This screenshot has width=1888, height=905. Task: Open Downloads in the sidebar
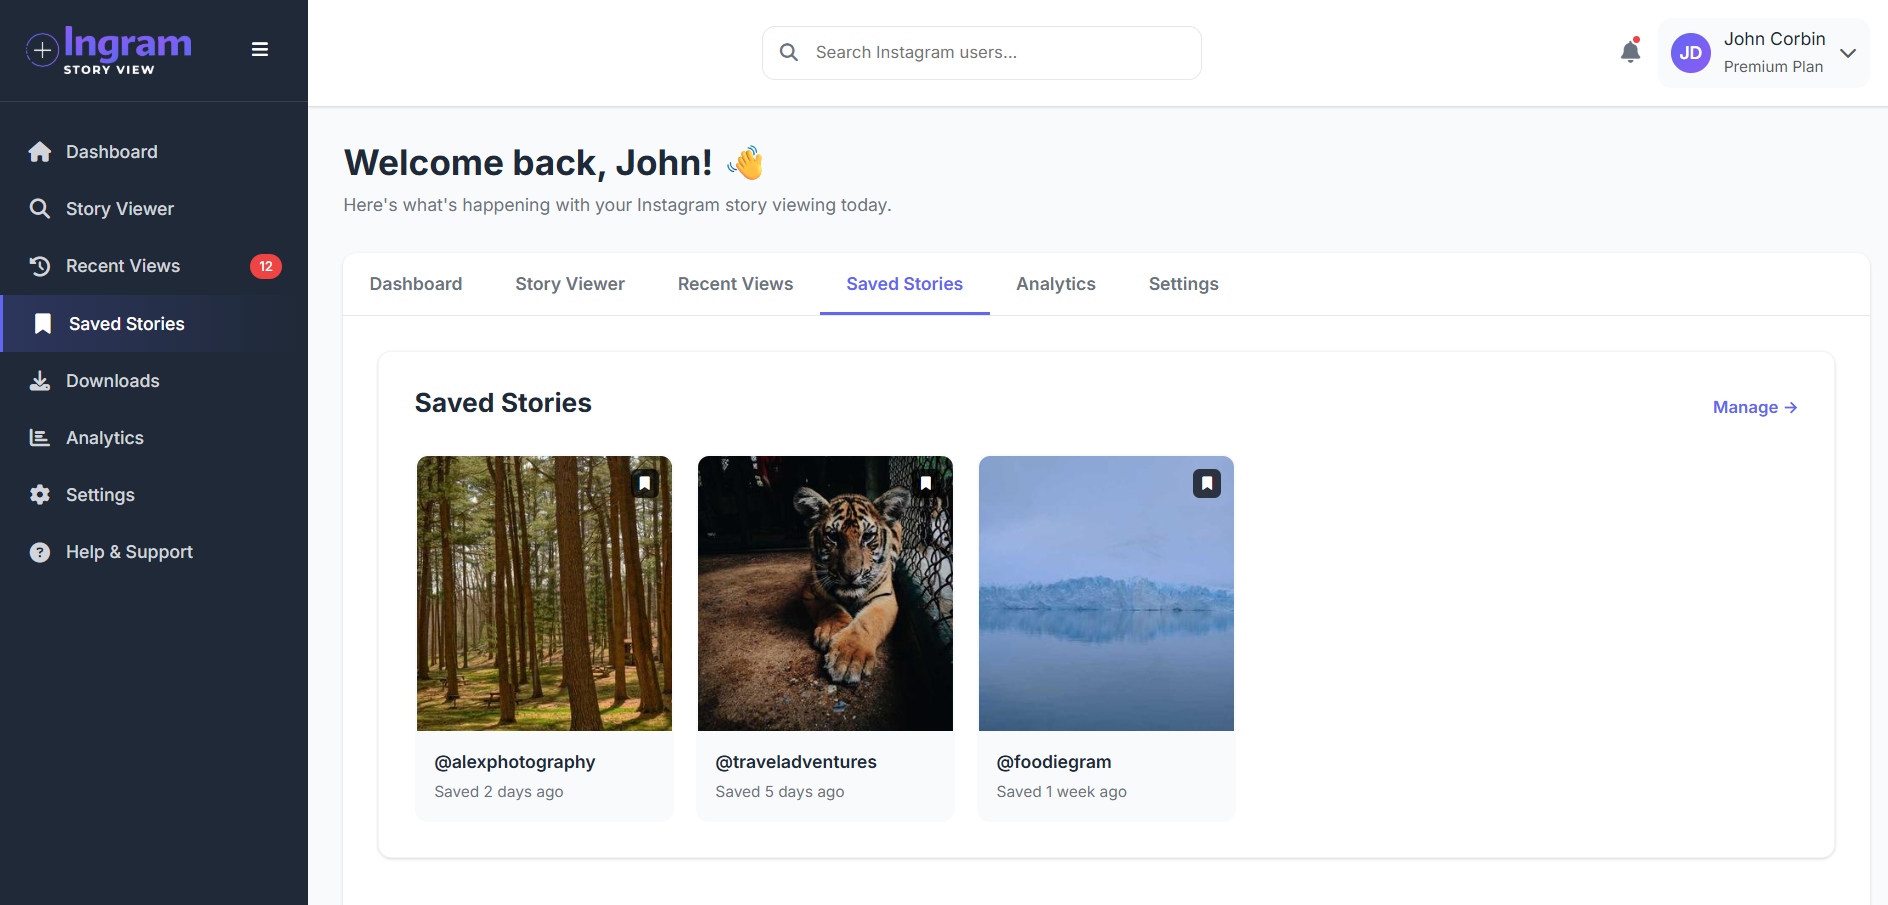(x=112, y=381)
